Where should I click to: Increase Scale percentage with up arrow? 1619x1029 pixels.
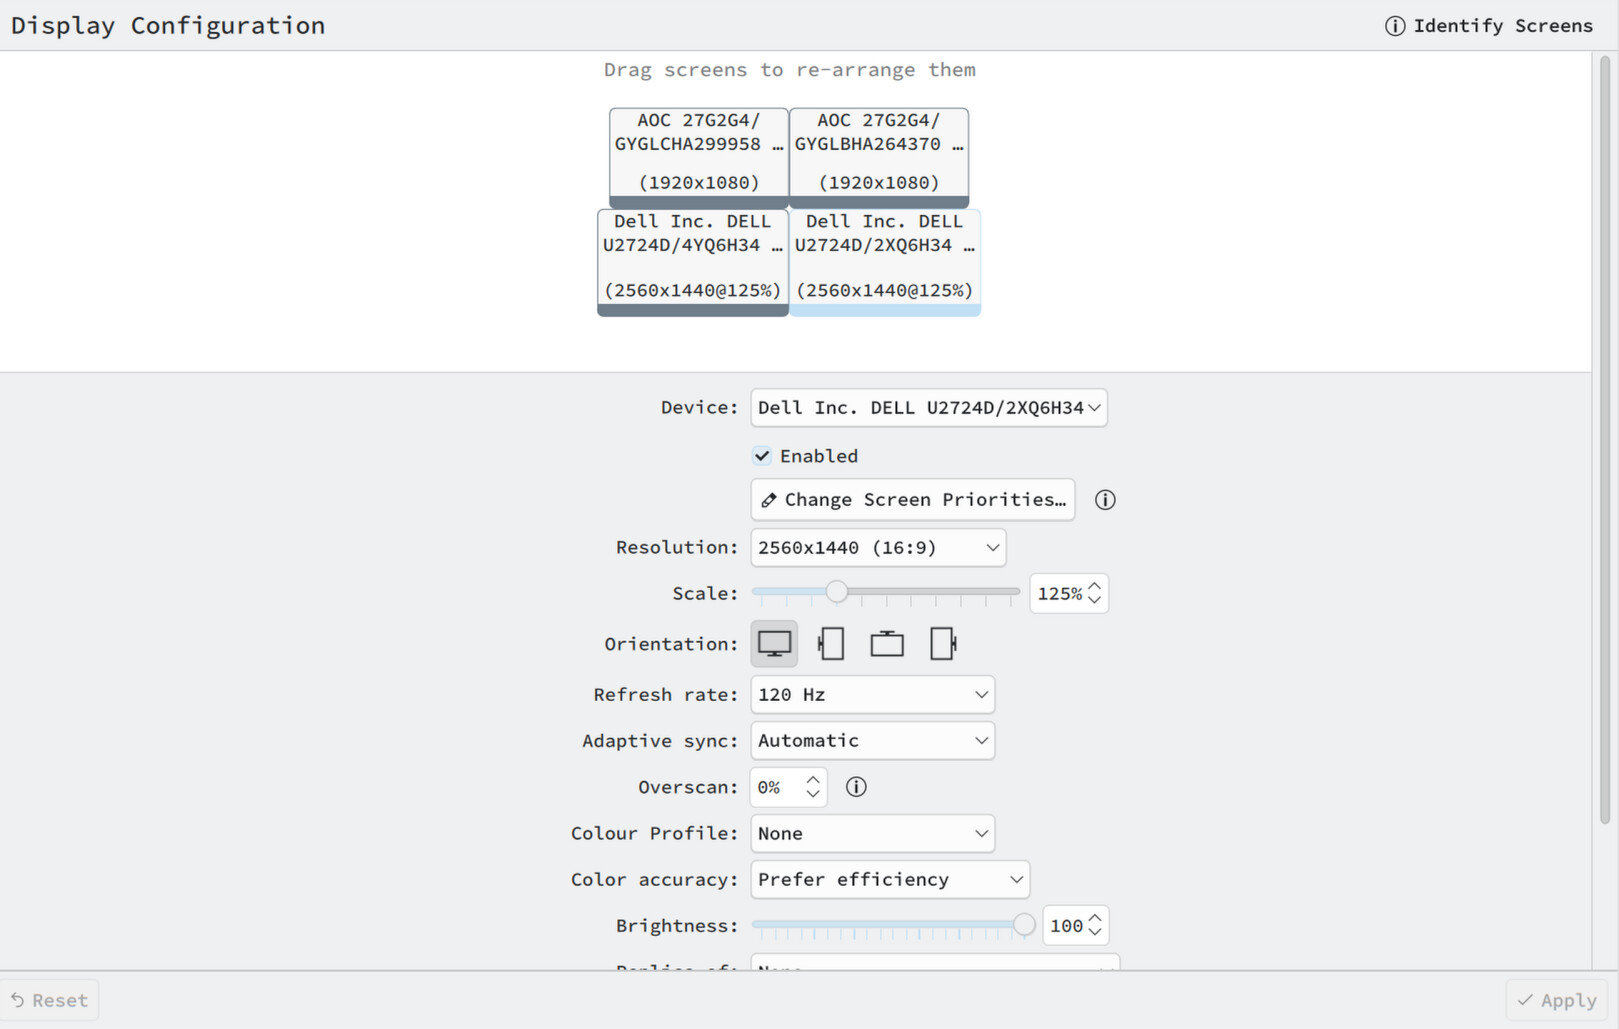coord(1095,587)
